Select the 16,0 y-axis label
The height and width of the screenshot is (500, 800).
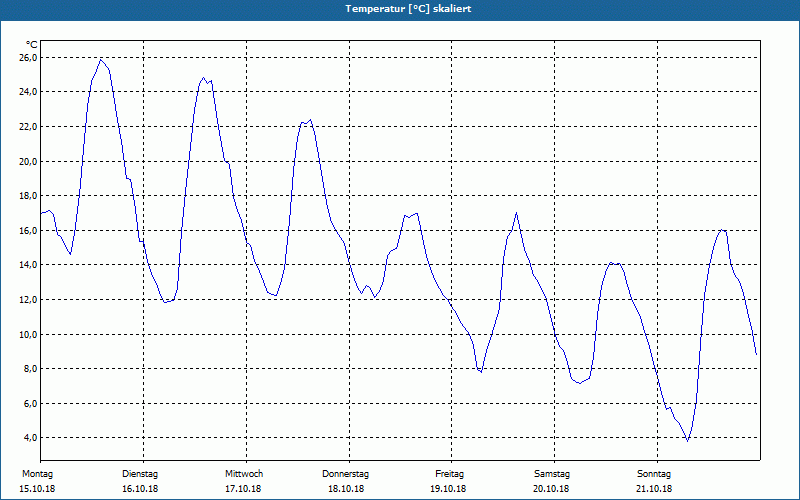[28, 231]
